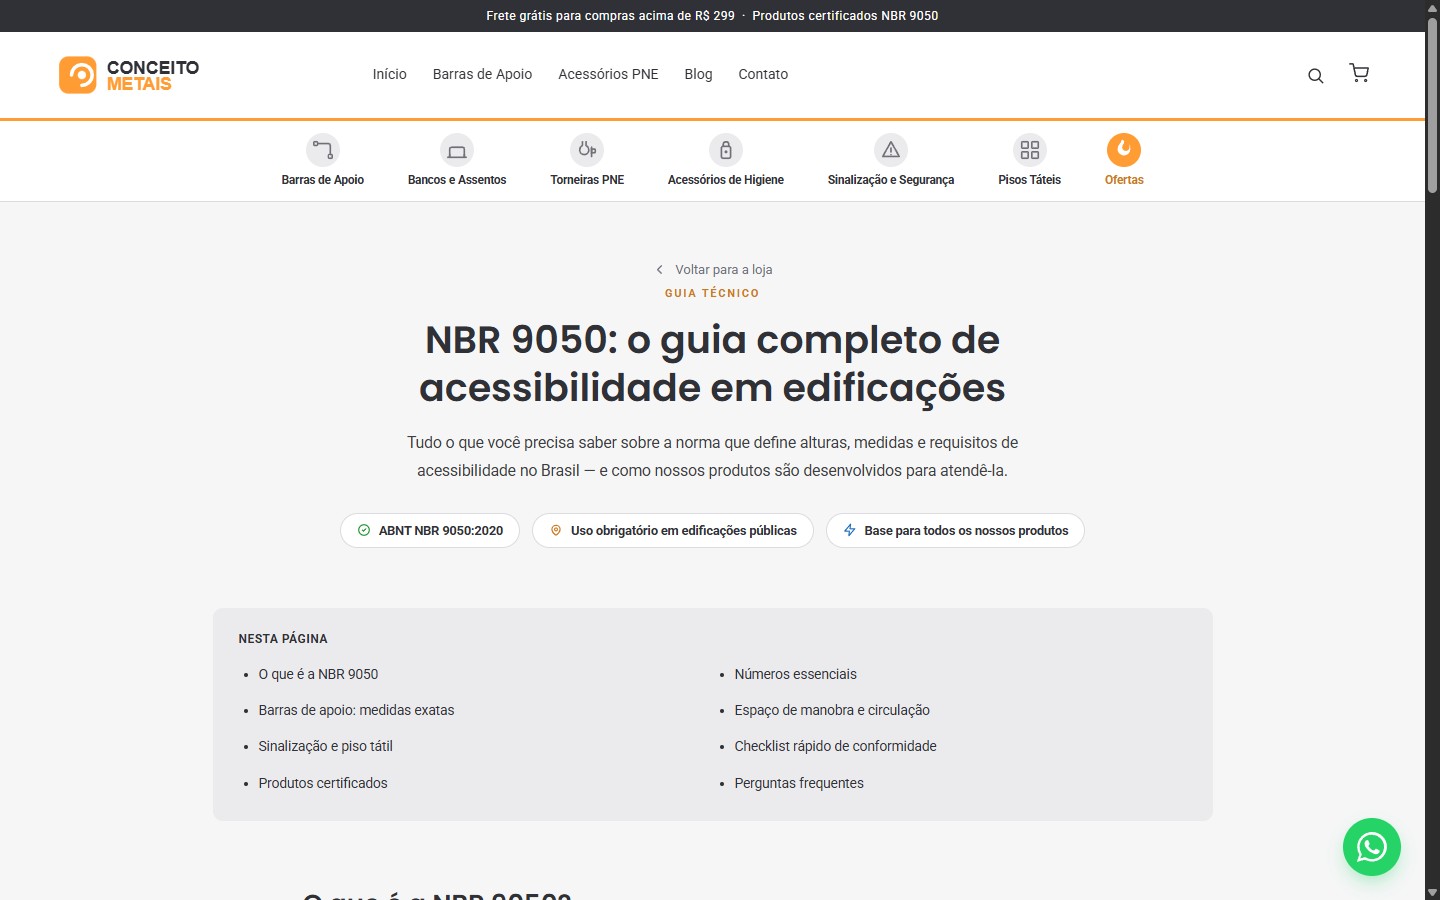Viewport: 1440px width, 900px height.
Task: Click the ABNT NBR 9050:2020 badge
Action: coord(430,531)
